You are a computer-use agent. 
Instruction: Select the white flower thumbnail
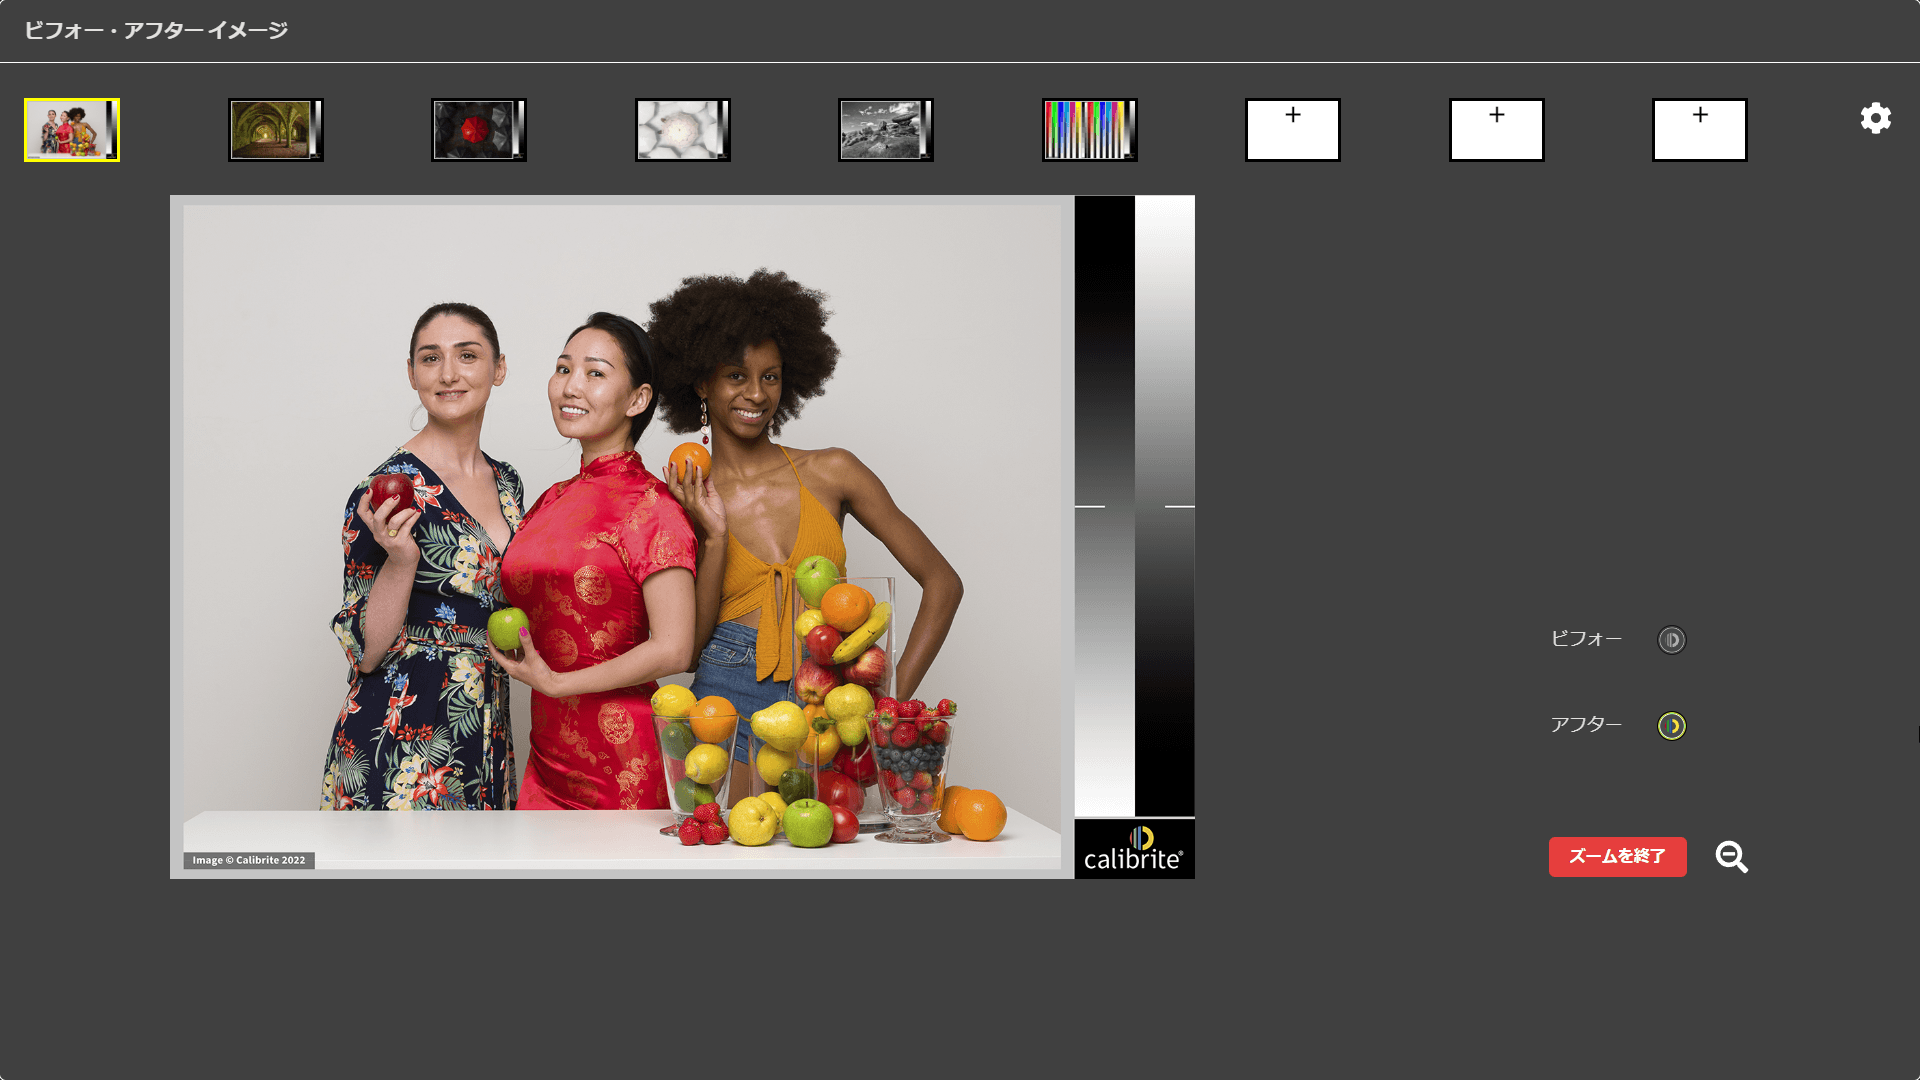click(x=683, y=130)
